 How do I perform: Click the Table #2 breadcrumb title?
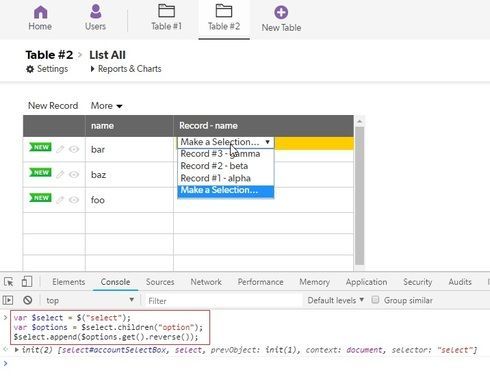coord(49,55)
